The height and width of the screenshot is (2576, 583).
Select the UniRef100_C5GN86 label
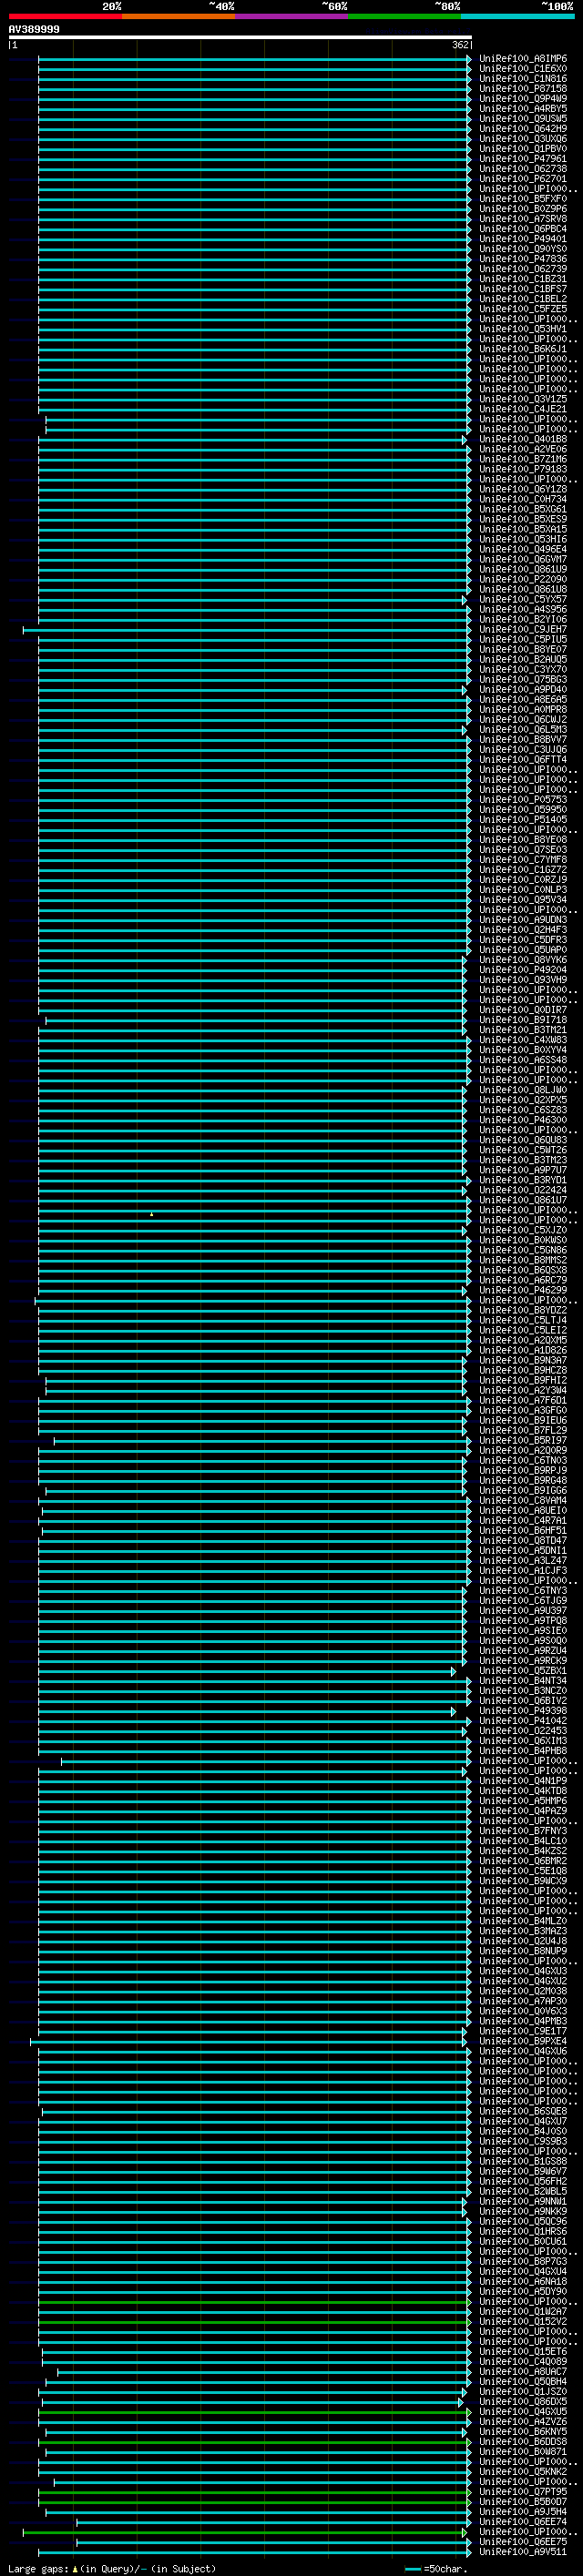click(x=522, y=1250)
